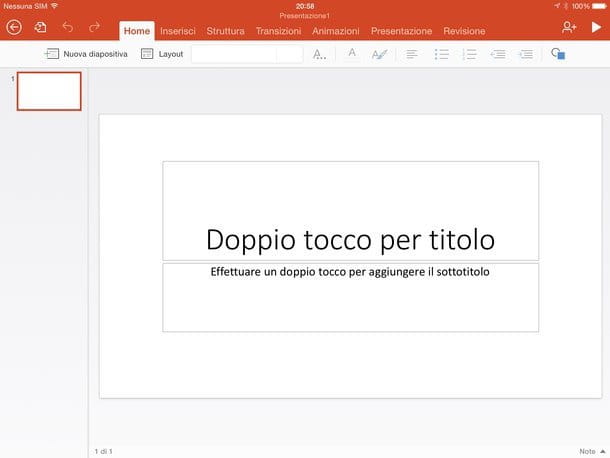Tap the back arrow icon
Image resolution: width=610 pixels, height=458 pixels.
click(x=14, y=28)
